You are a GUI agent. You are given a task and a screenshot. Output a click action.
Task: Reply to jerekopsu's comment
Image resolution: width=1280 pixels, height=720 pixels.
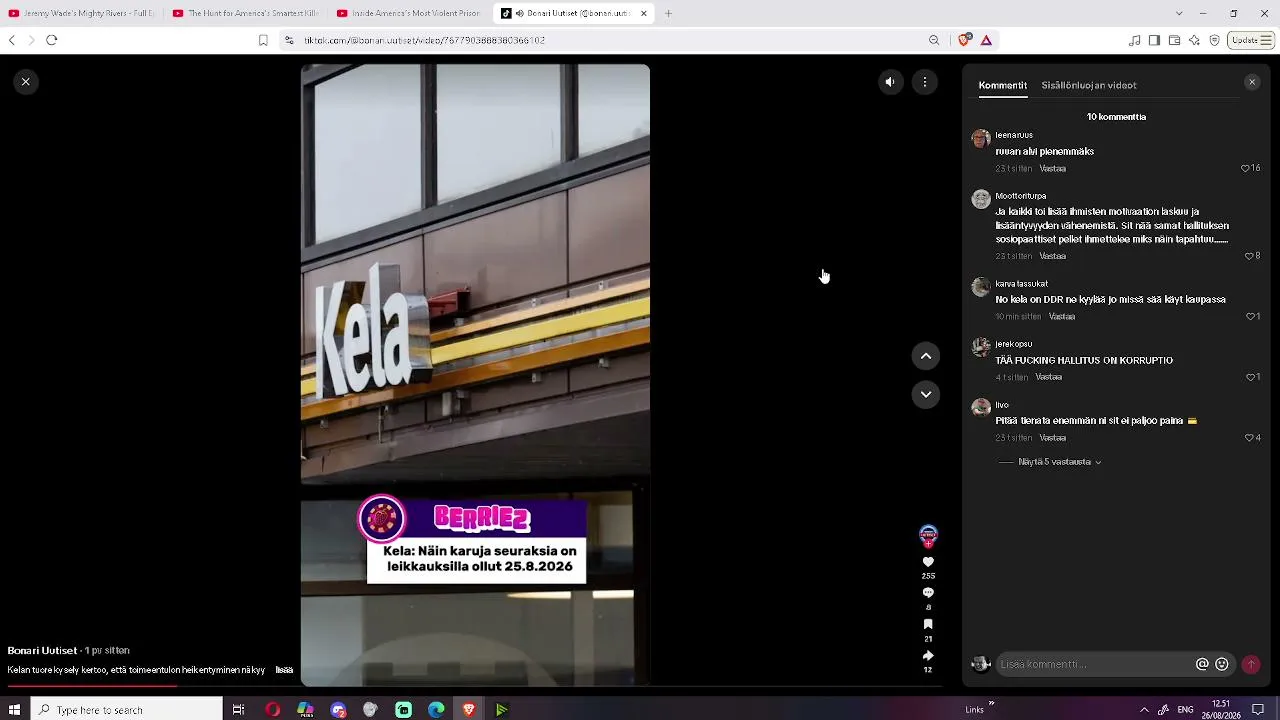coord(1049,377)
